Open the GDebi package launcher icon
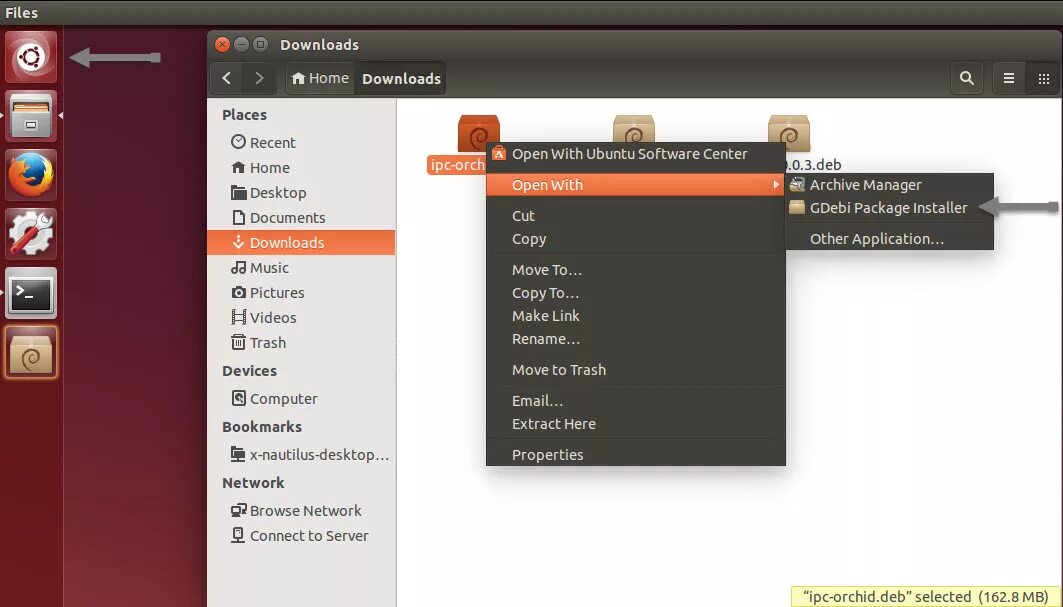The image size is (1063, 607). [31, 352]
